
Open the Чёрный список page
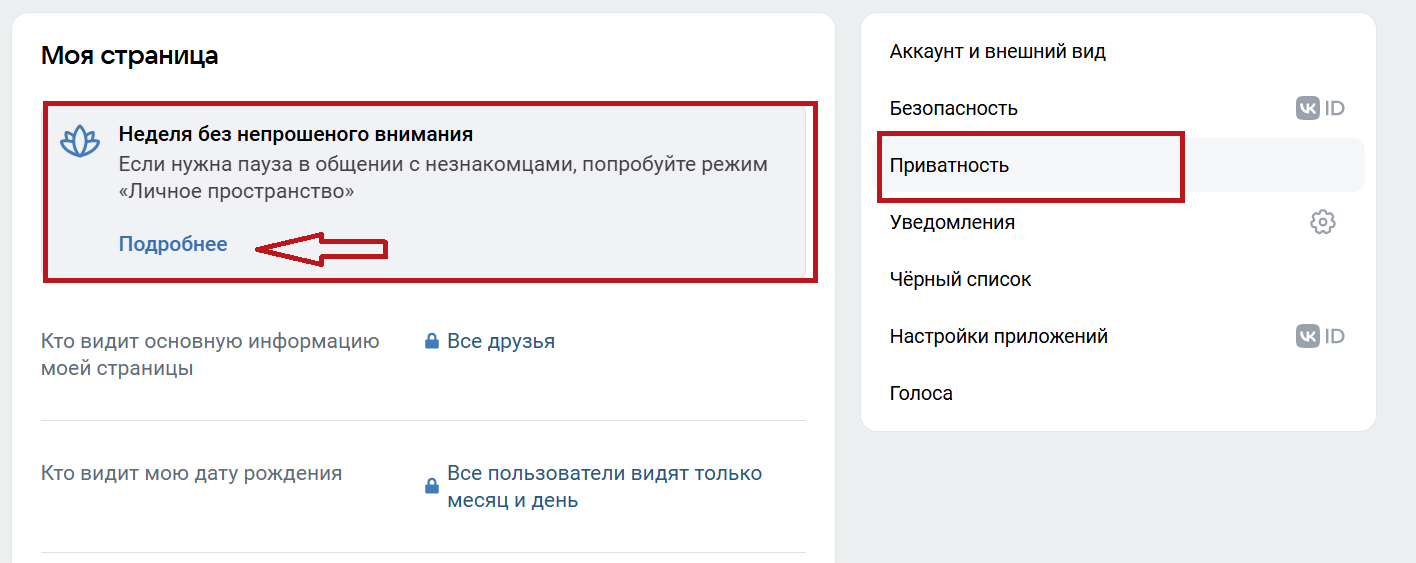(x=960, y=279)
